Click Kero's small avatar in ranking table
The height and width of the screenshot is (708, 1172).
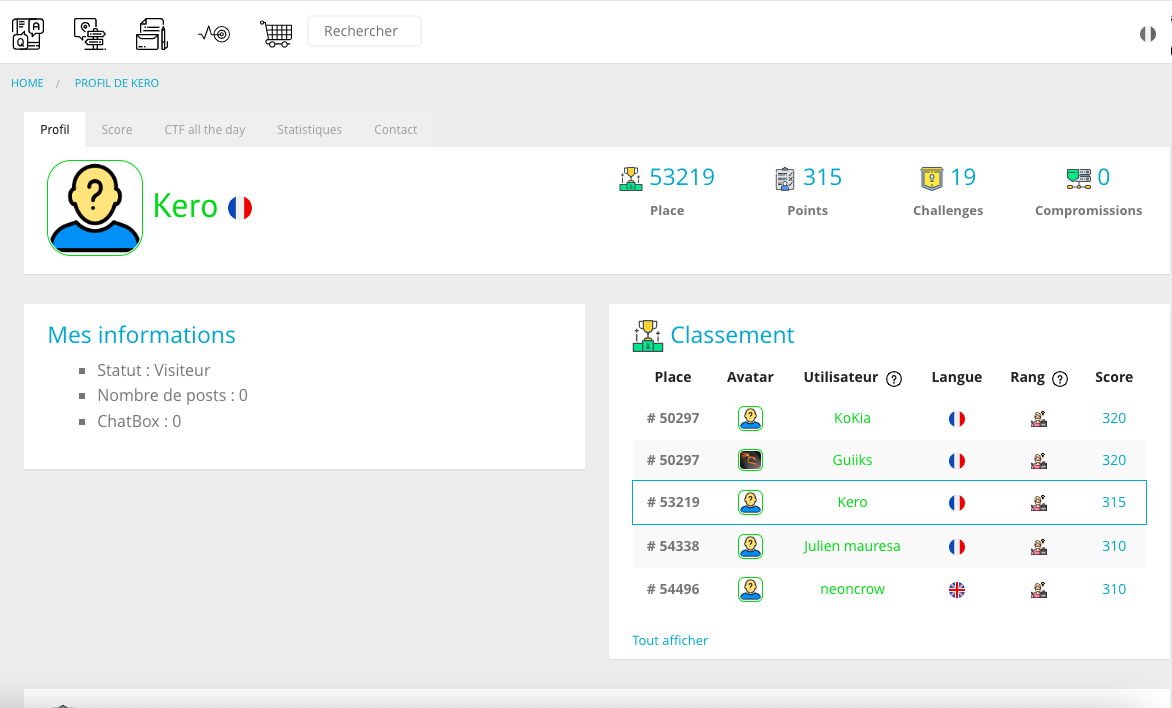click(x=750, y=502)
